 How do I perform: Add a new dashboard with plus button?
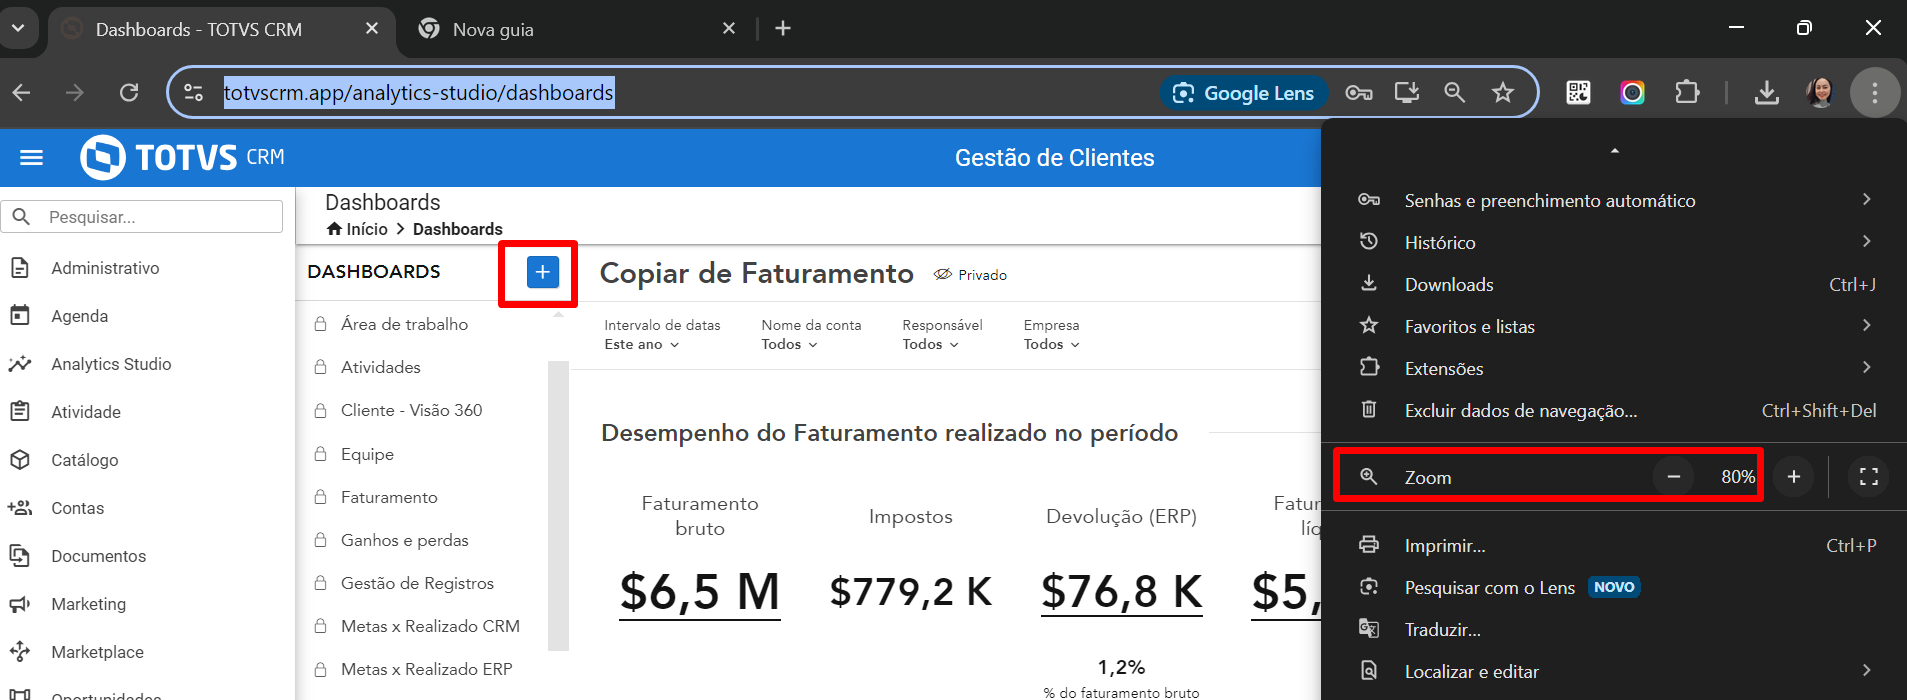pos(542,272)
